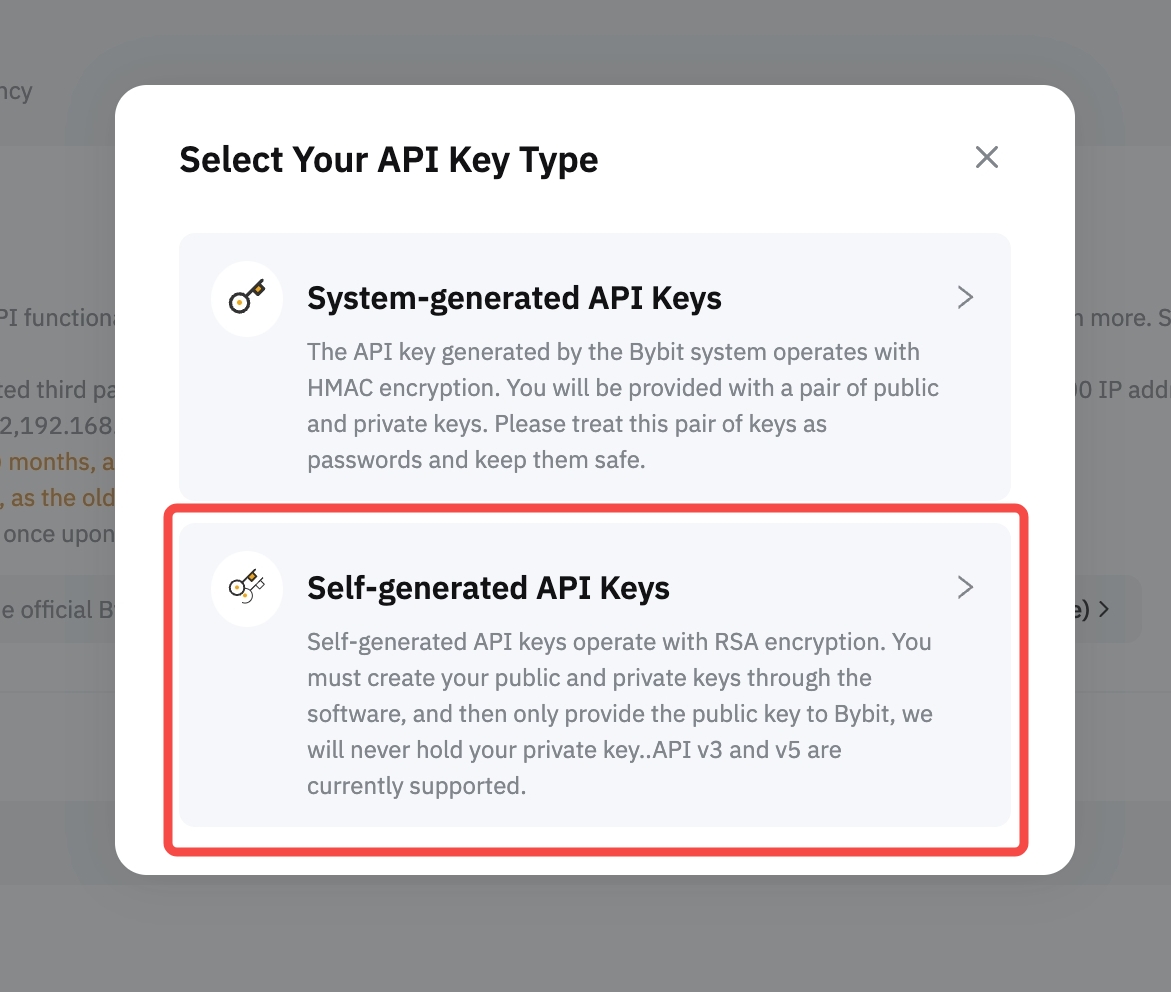Open System-generated API Keys via its chevron

point(965,297)
